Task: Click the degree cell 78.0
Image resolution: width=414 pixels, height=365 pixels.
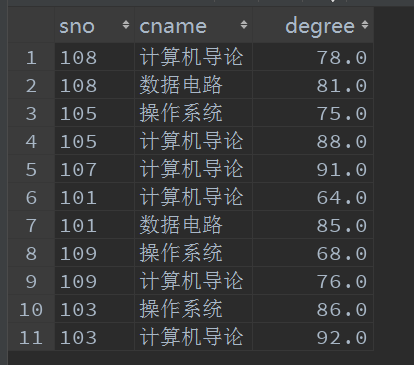Action: tap(313, 57)
